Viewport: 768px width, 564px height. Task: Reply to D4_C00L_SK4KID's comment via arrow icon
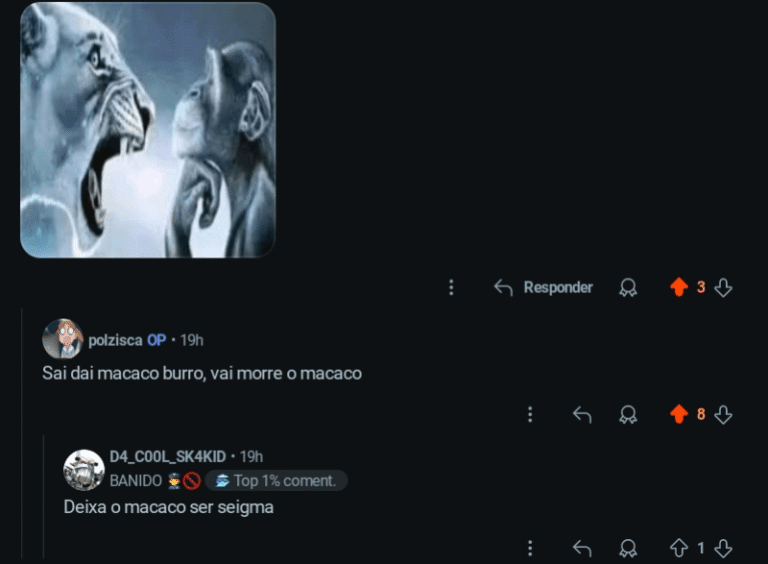pos(582,548)
